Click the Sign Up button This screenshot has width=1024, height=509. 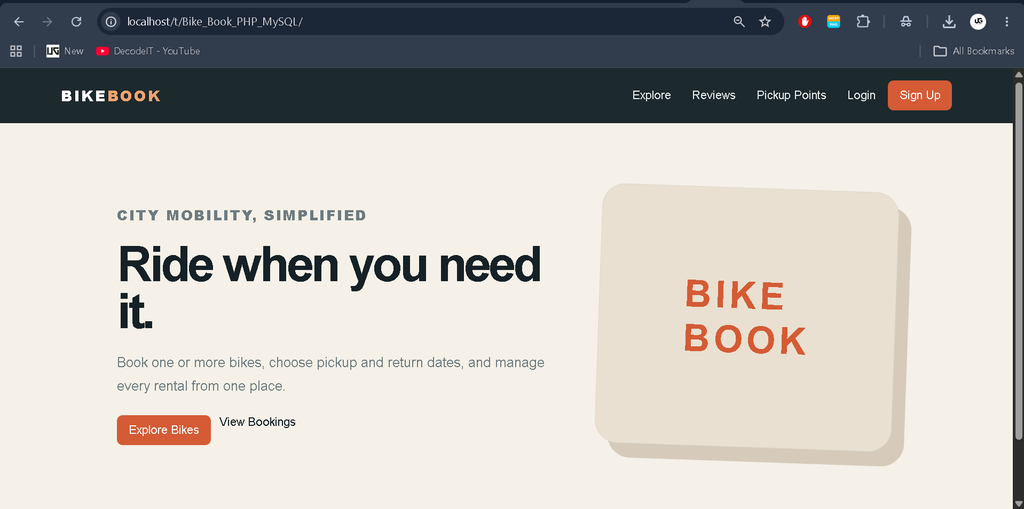pyautogui.click(x=920, y=95)
